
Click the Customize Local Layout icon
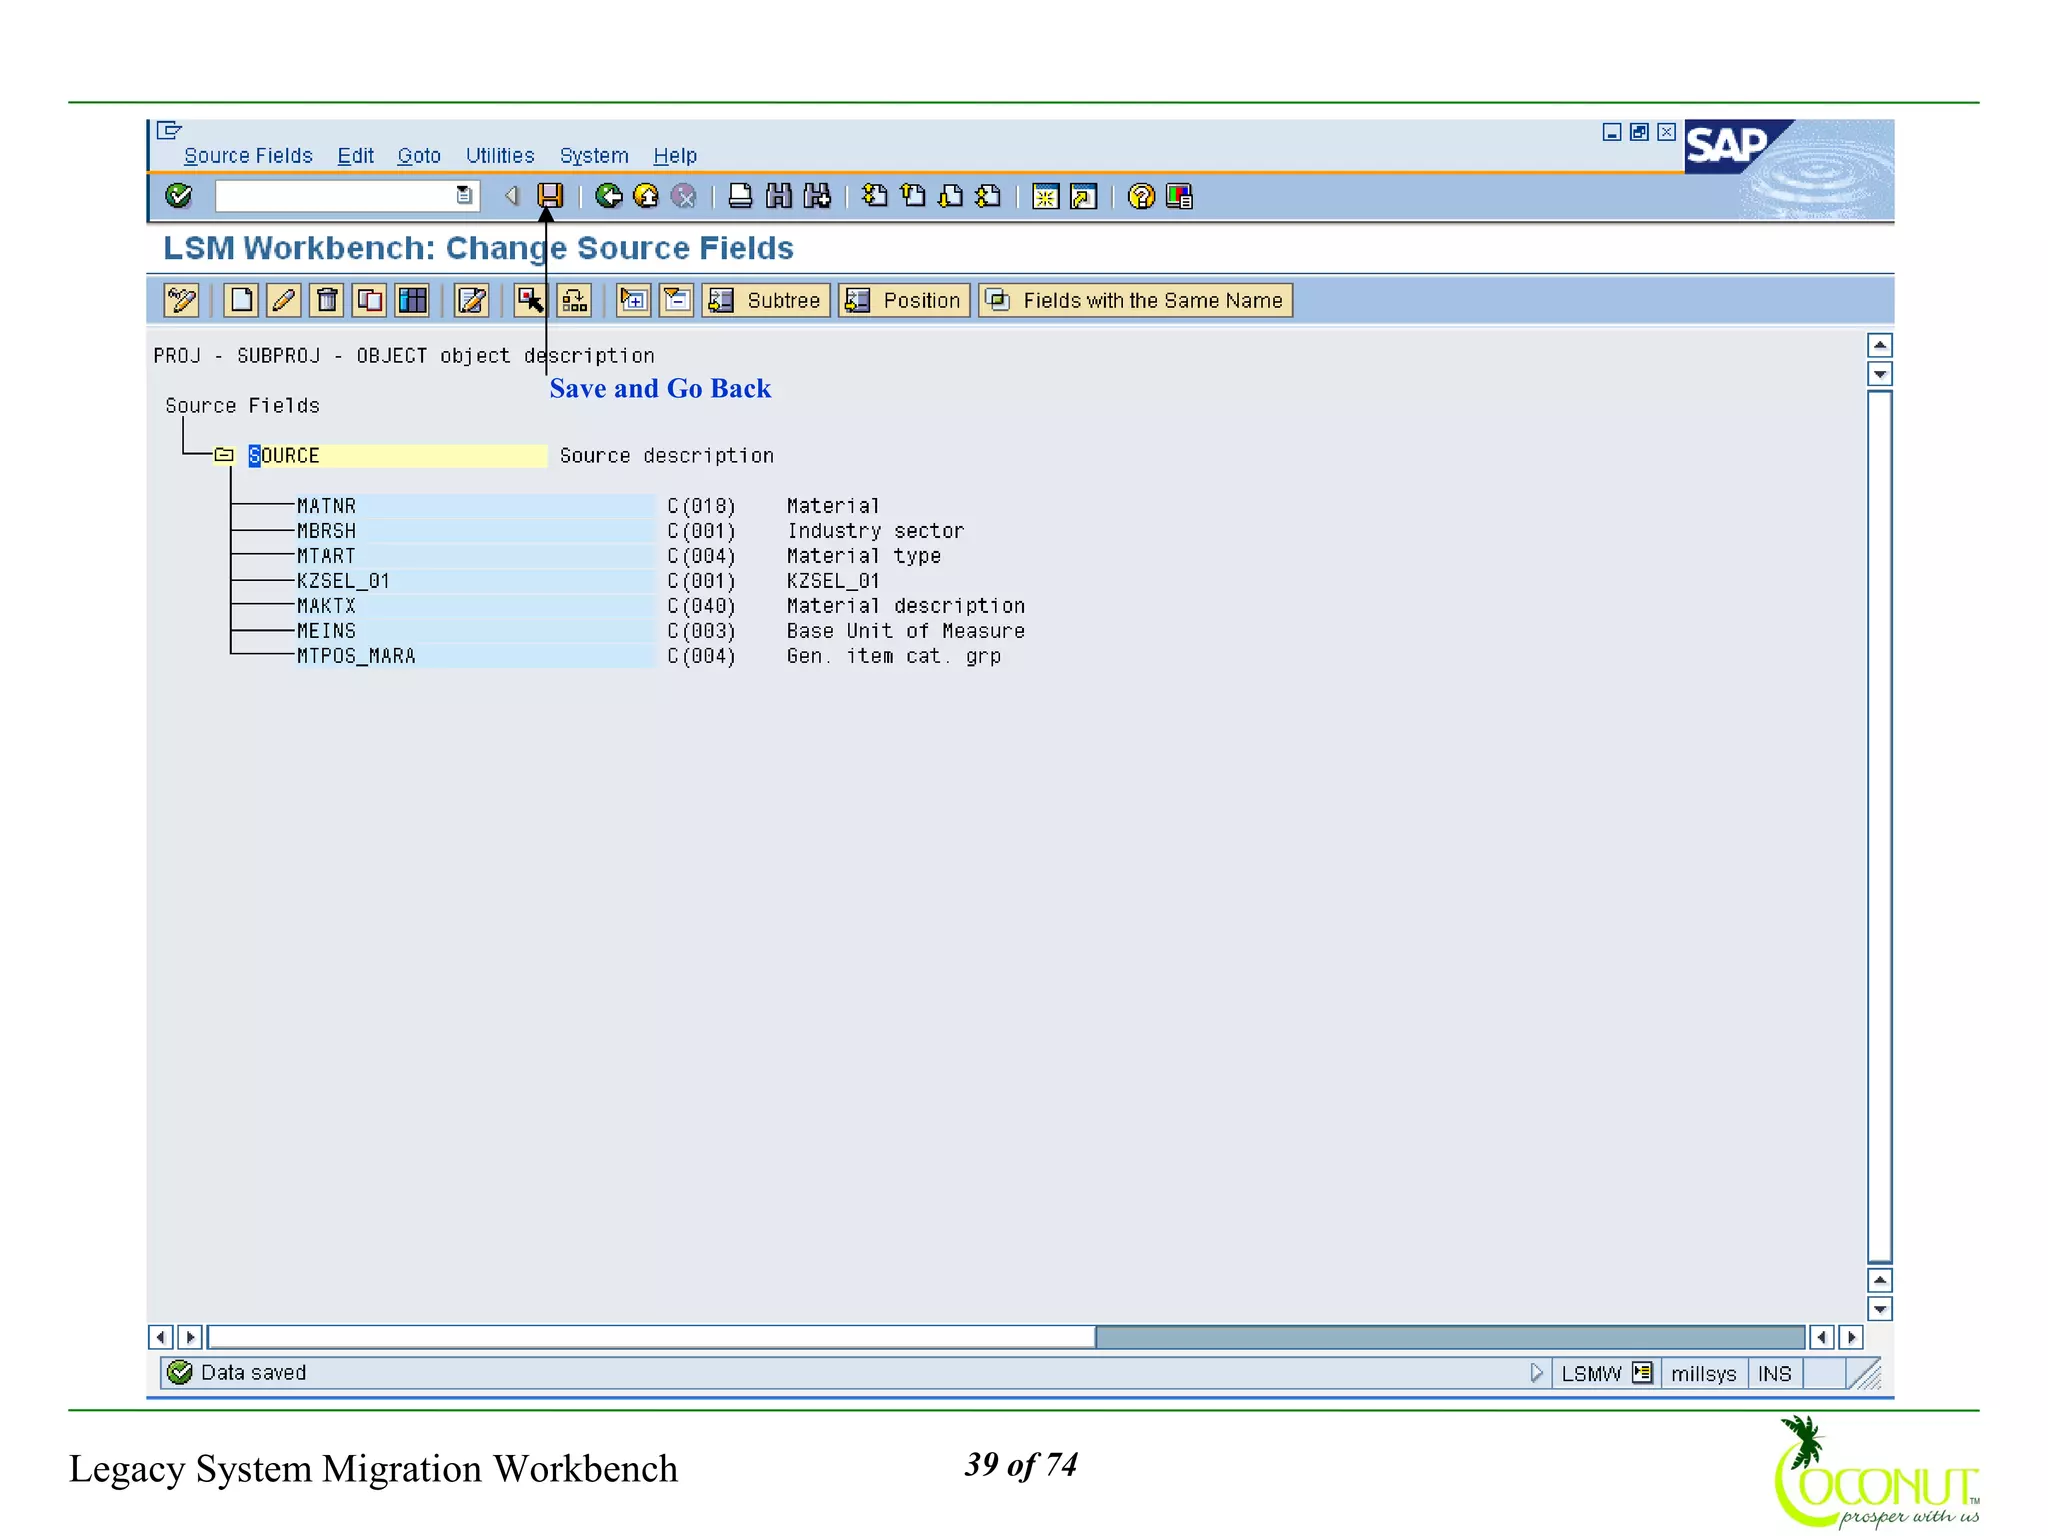click(1180, 196)
